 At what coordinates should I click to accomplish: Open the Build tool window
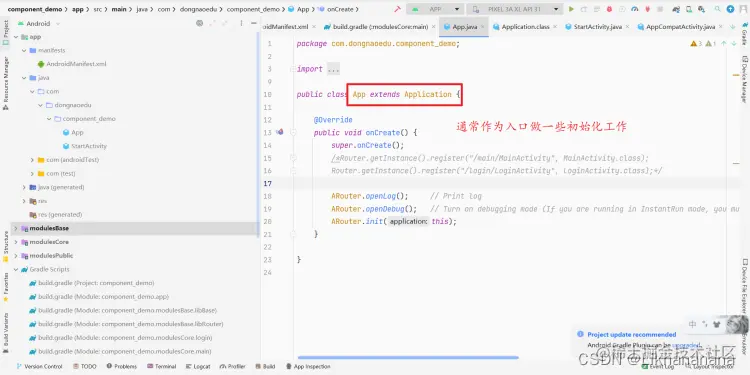[x=265, y=366]
